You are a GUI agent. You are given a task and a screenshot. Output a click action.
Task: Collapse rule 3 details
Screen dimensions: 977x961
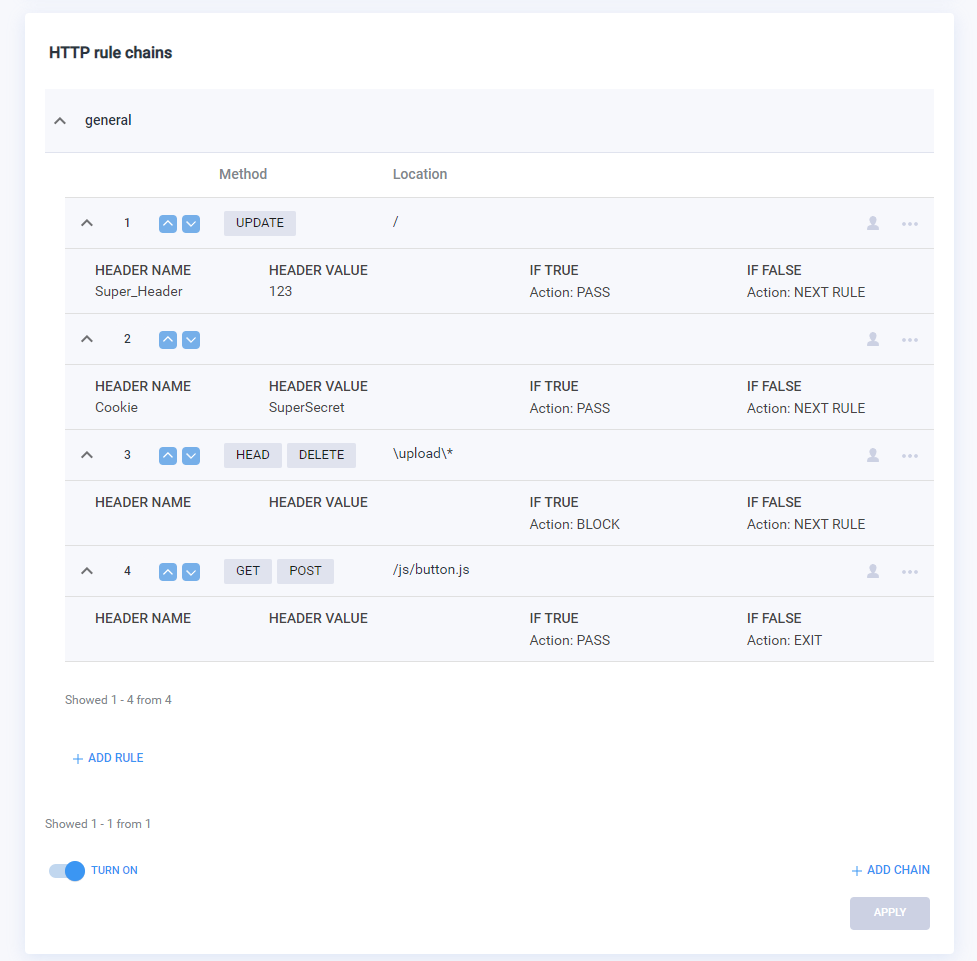coord(87,455)
